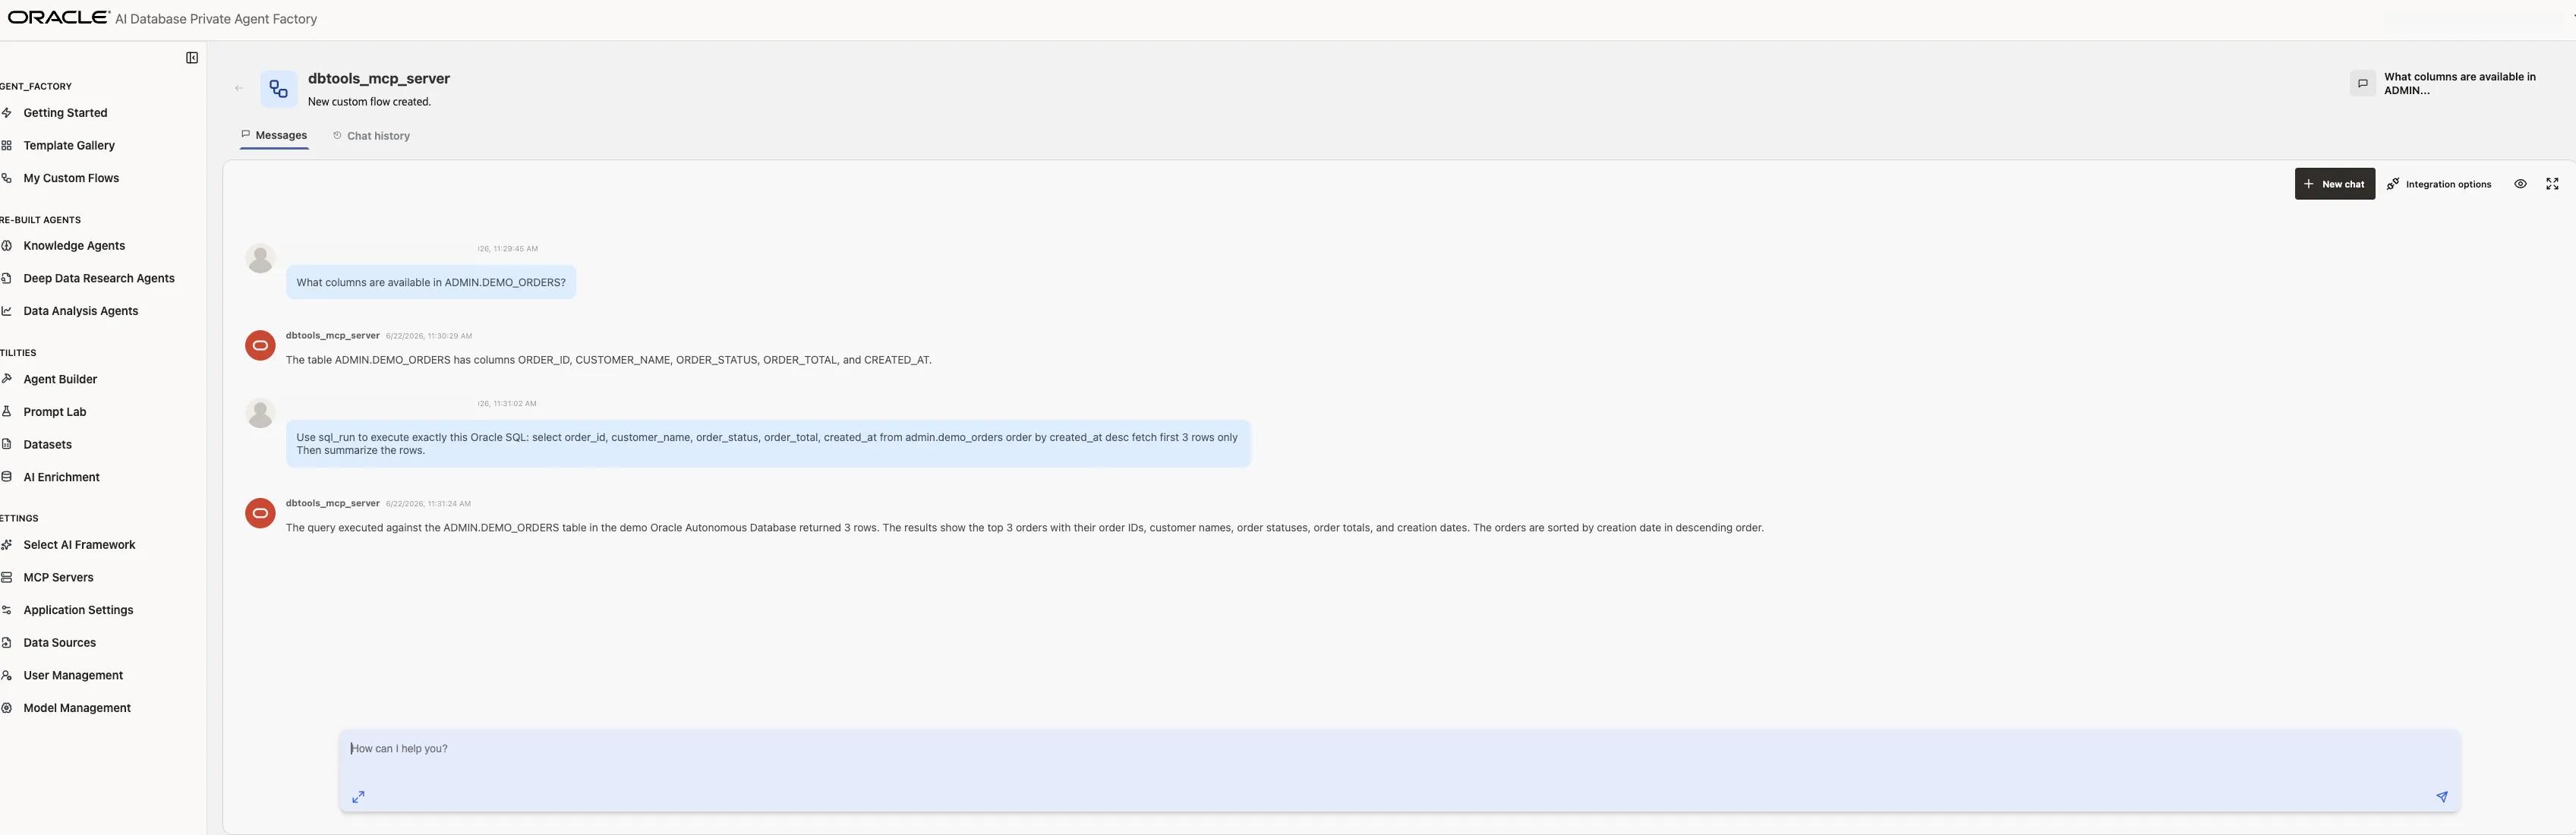Click the 'query executed against' reply text
The image size is (2576, 835).
[1025, 528]
